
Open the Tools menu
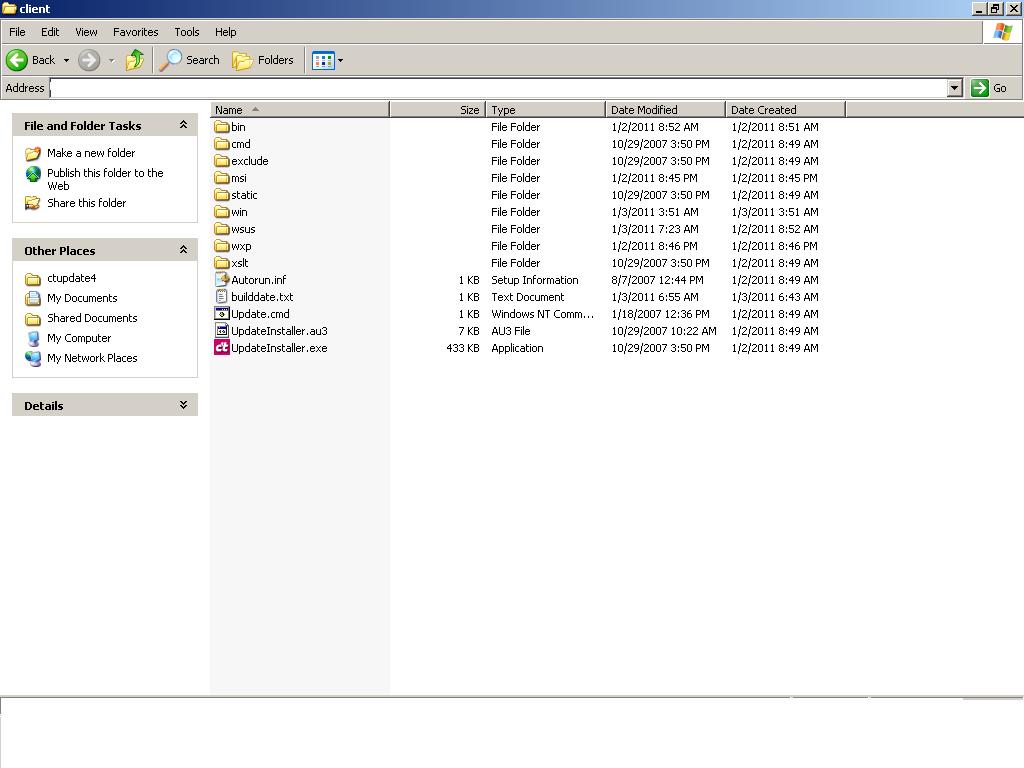[x=187, y=32]
